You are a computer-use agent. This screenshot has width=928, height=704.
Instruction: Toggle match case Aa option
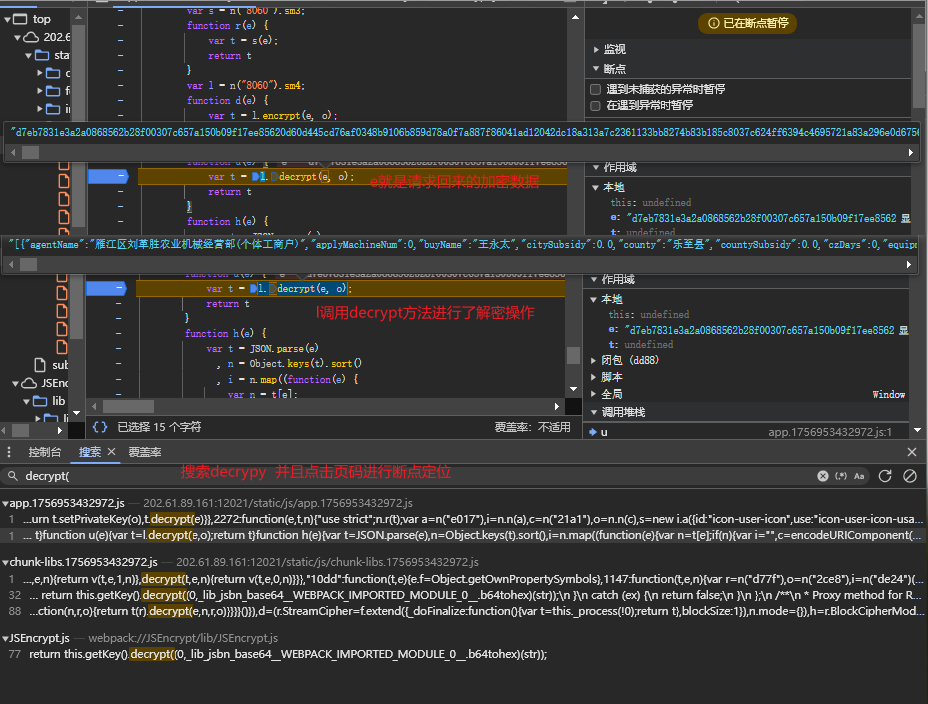pos(859,476)
